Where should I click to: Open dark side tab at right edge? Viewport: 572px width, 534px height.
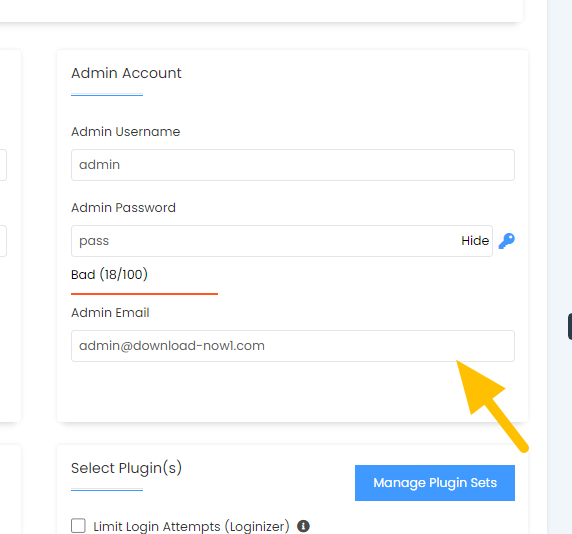tap(570, 326)
